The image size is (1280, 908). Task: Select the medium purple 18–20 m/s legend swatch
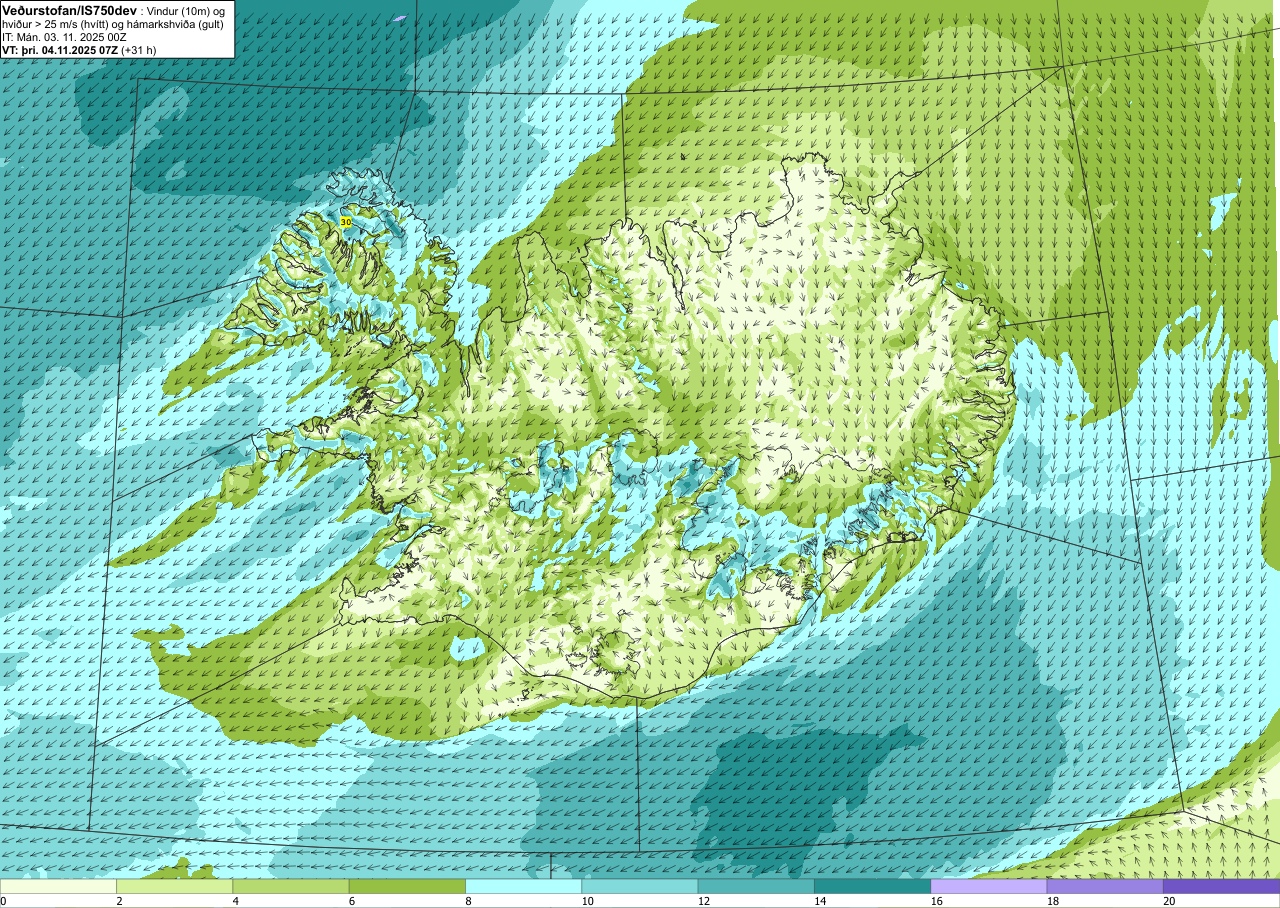[1105, 886]
